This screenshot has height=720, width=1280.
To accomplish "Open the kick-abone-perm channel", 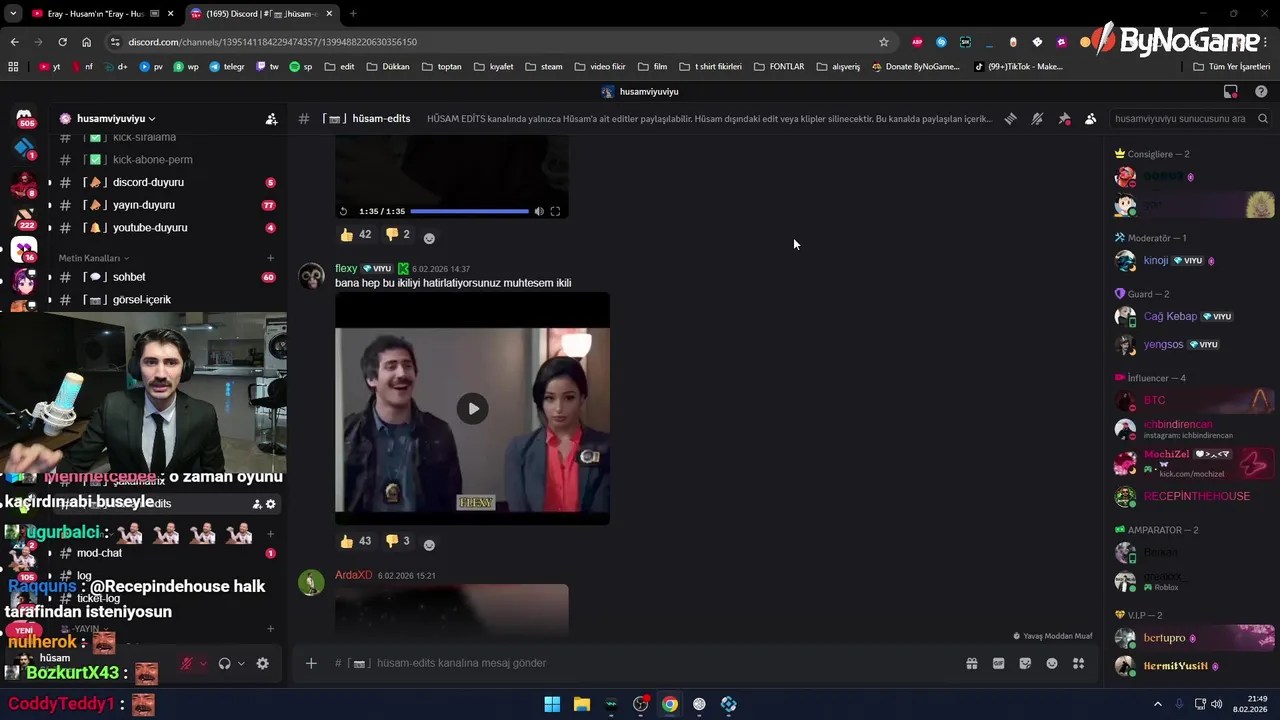I will pos(166,160).
